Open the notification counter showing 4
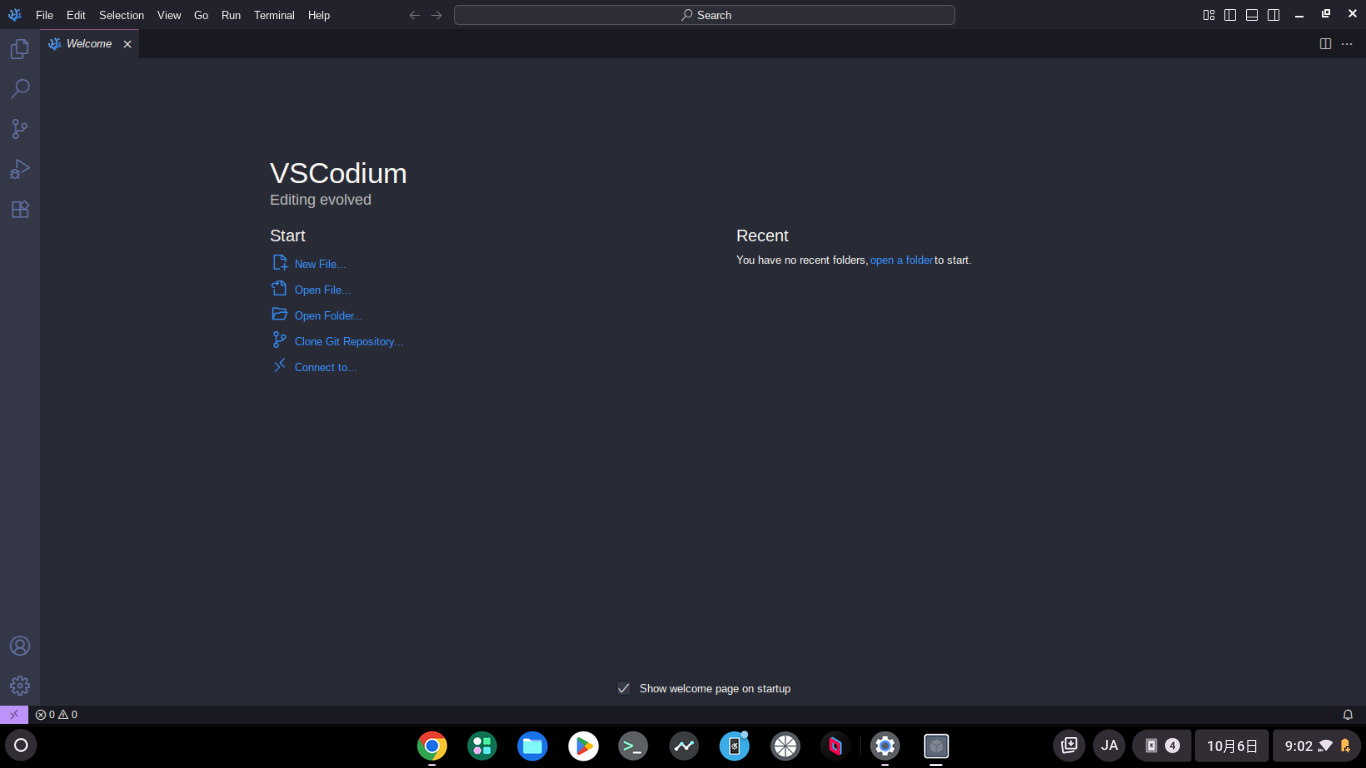The width and height of the screenshot is (1366, 768). tap(1161, 746)
